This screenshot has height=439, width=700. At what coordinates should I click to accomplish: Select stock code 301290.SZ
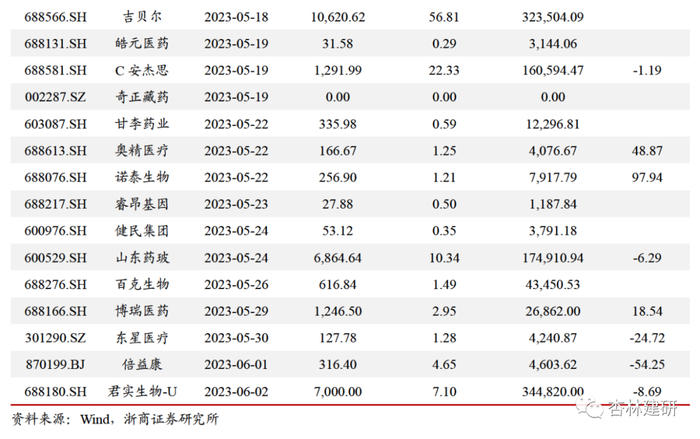tap(55, 338)
